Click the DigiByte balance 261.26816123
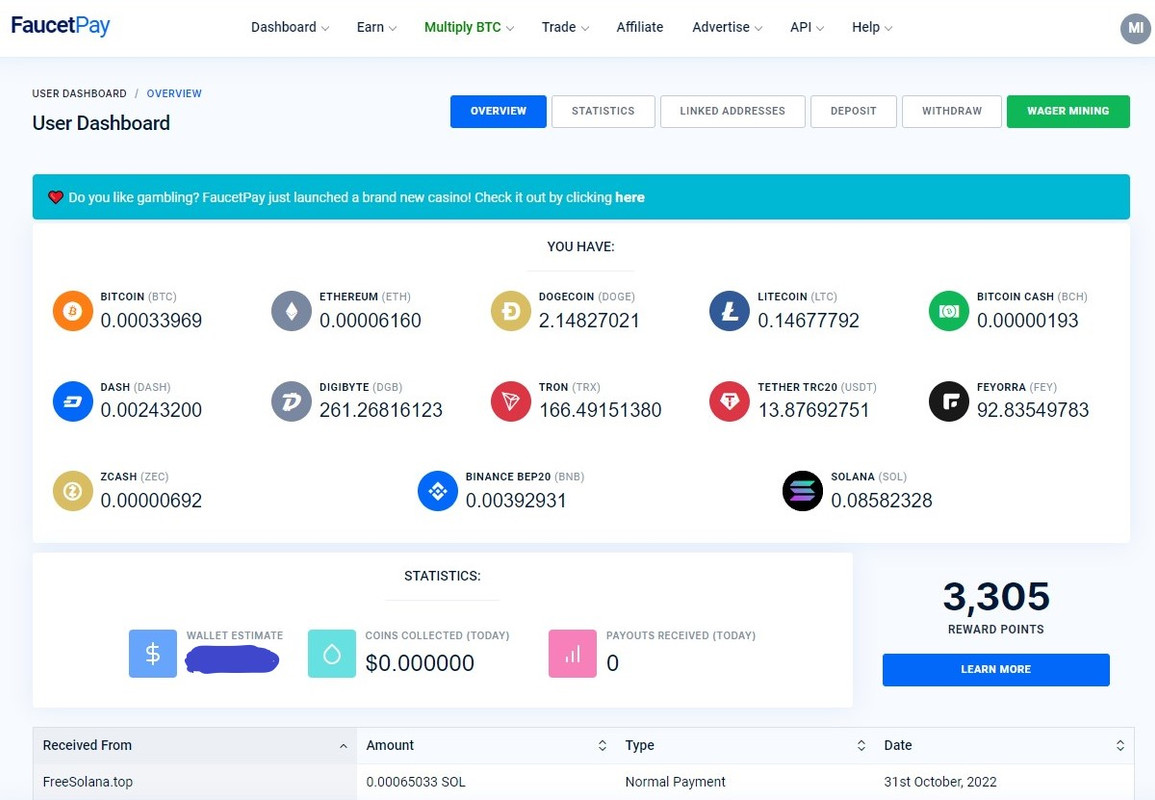The width and height of the screenshot is (1155, 800). 381,410
